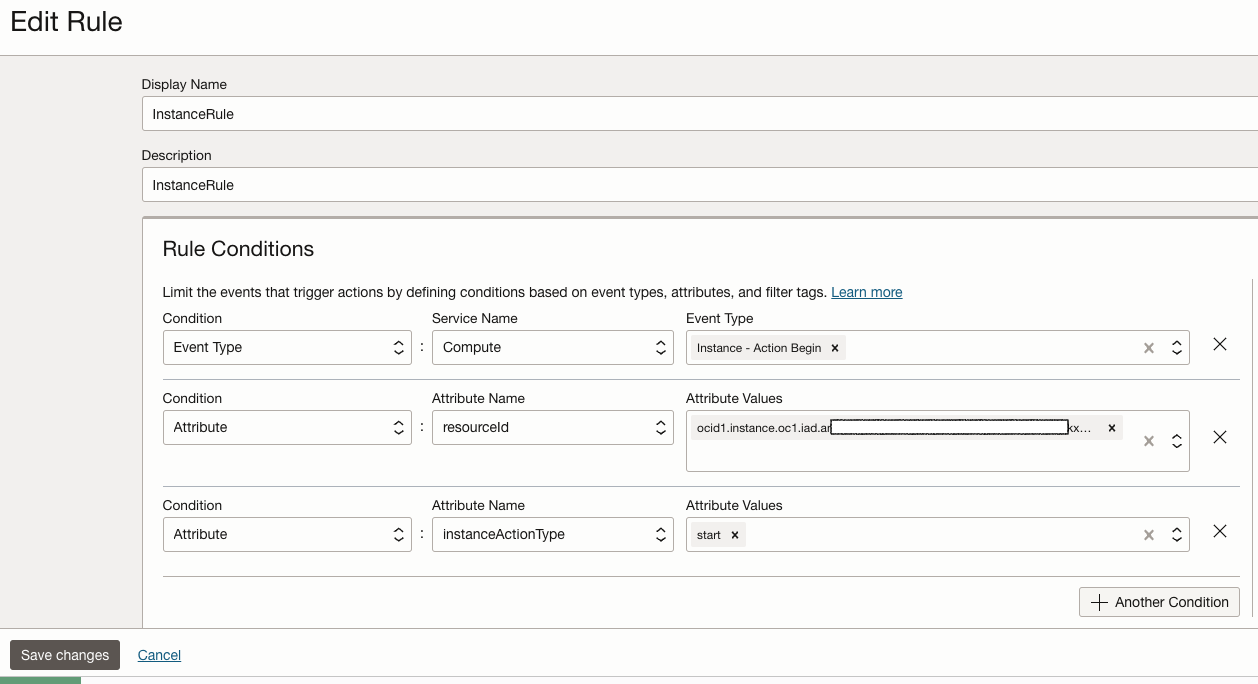This screenshot has height=684, width=1258.
Task: Add Another Condition to the rule
Action: coord(1159,602)
